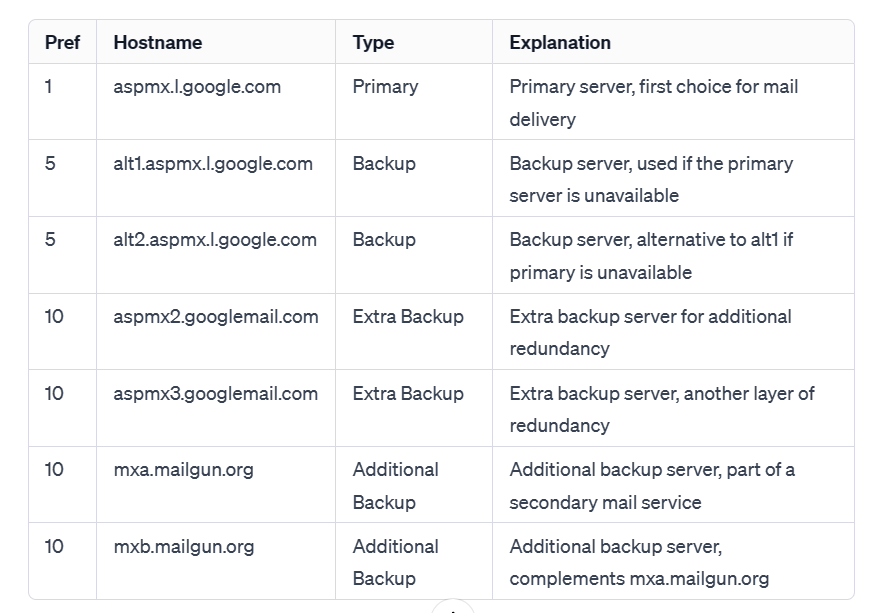
Task: Click explanation 'Primary server, first choice for mail delivery'
Action: tap(654, 103)
